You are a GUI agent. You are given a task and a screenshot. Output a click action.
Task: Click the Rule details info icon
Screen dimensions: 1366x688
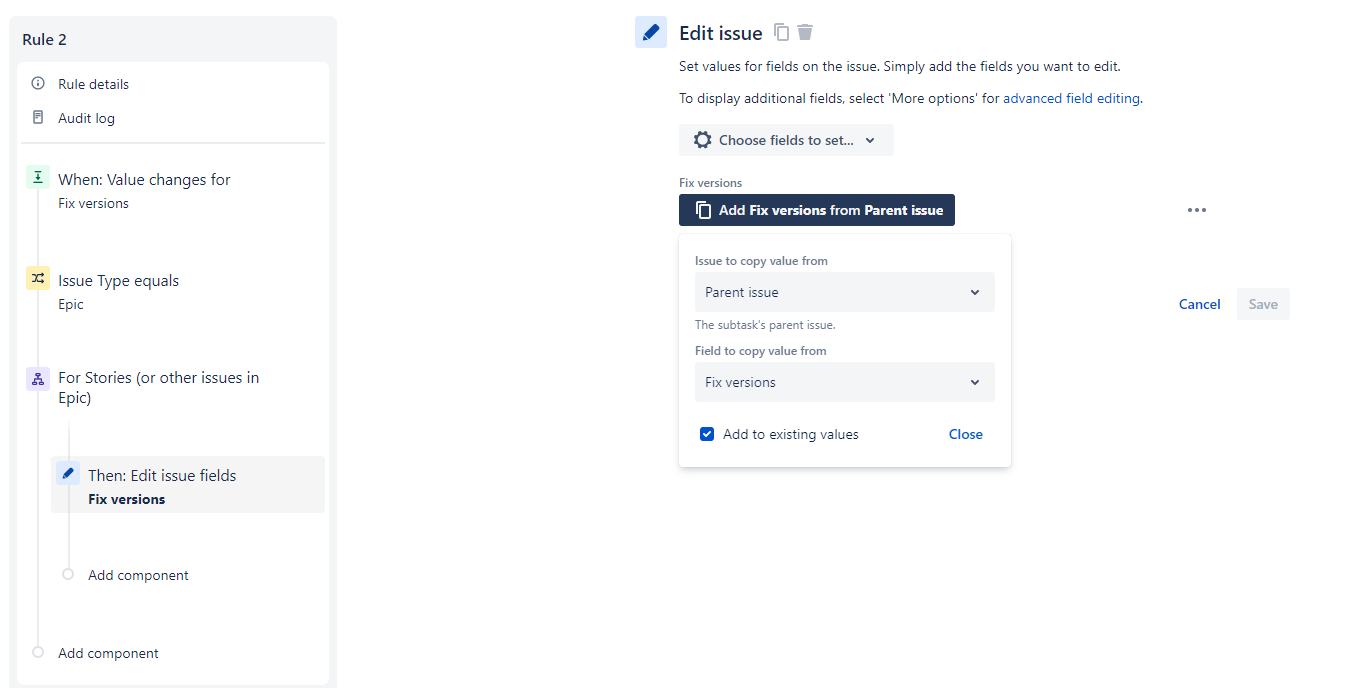(x=38, y=83)
